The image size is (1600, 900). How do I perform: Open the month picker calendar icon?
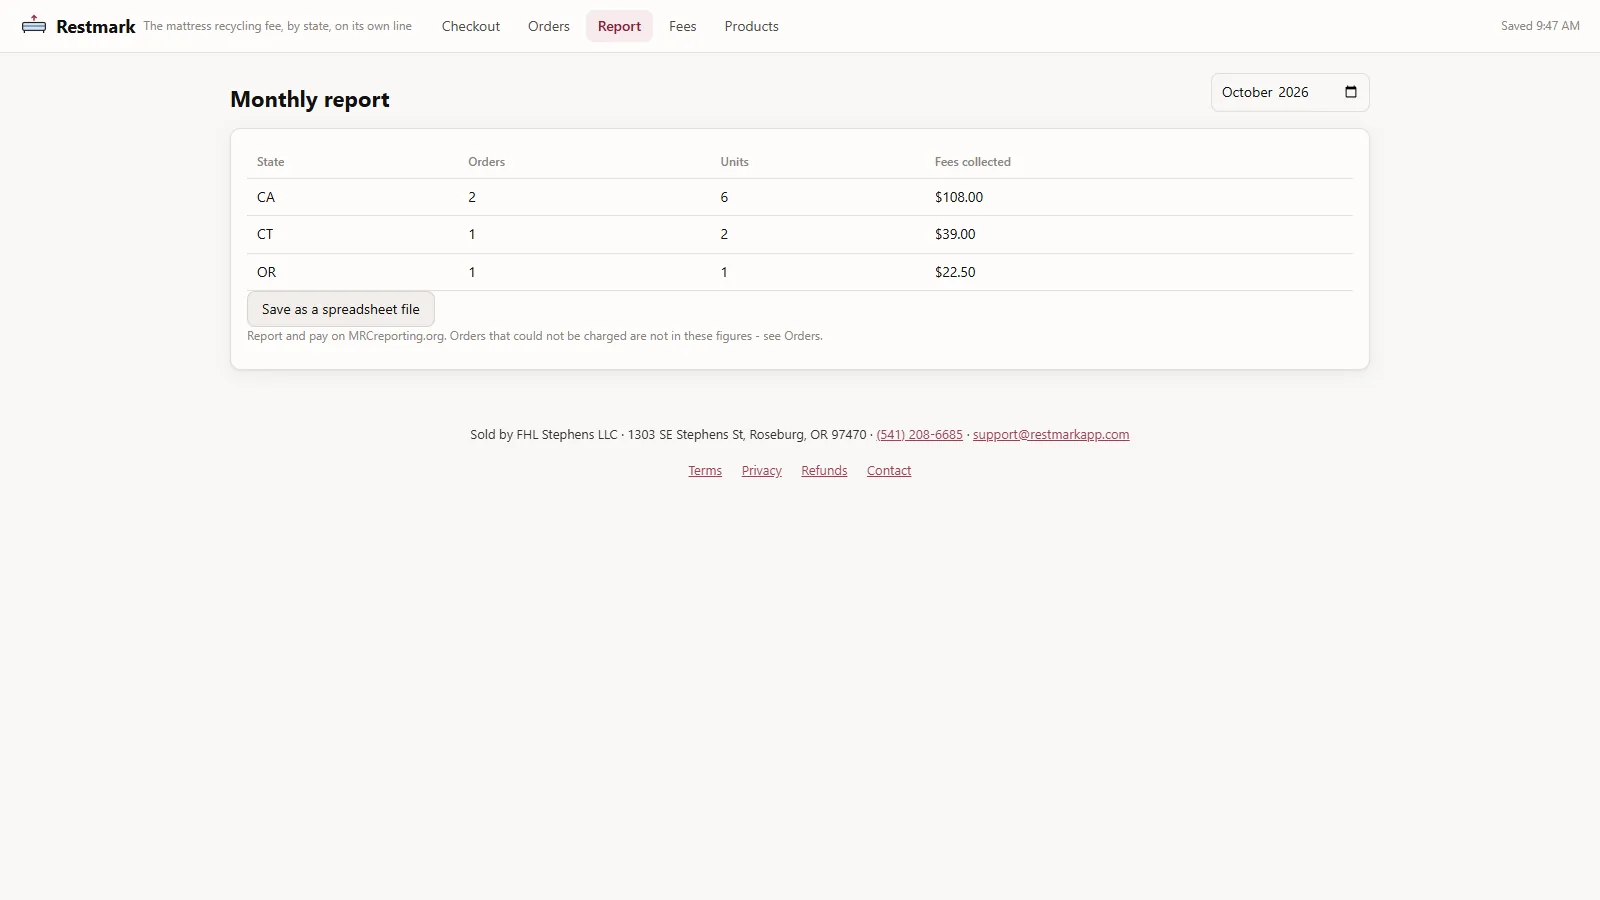(1351, 92)
